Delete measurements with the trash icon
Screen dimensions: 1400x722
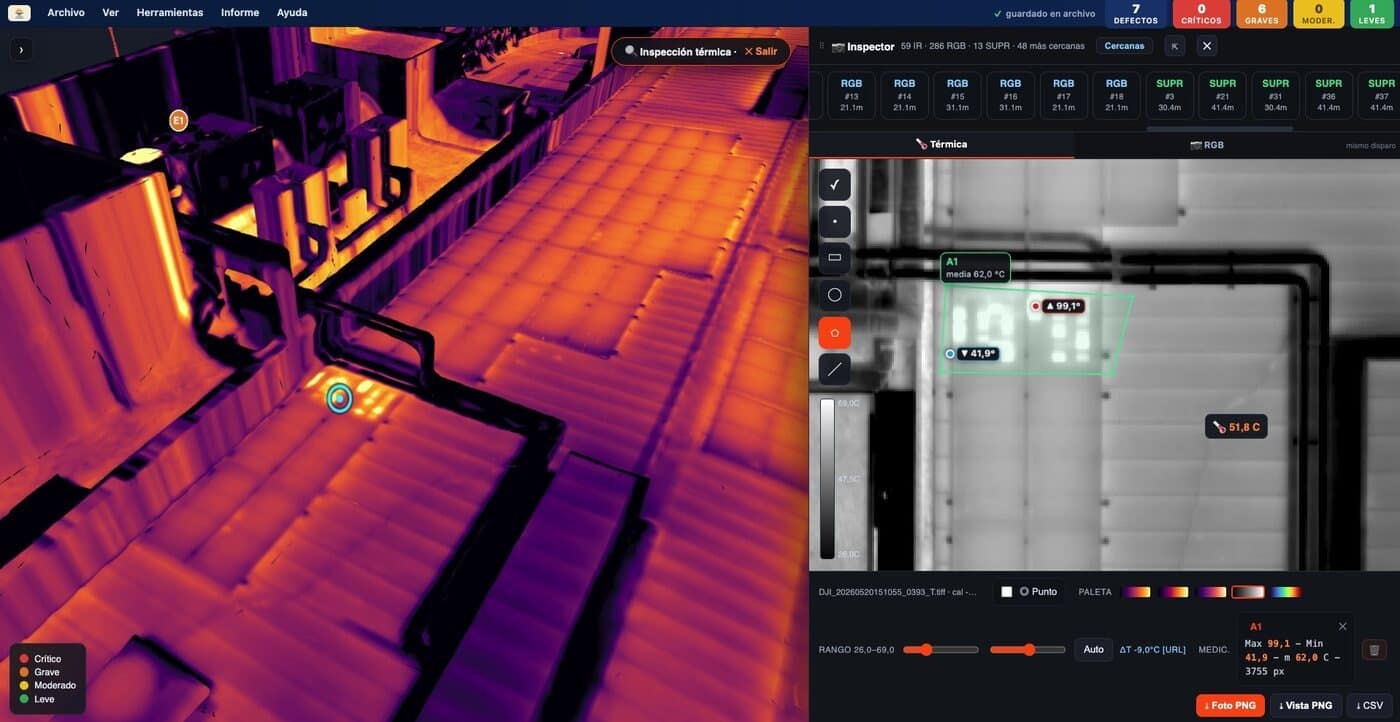coord(1374,650)
